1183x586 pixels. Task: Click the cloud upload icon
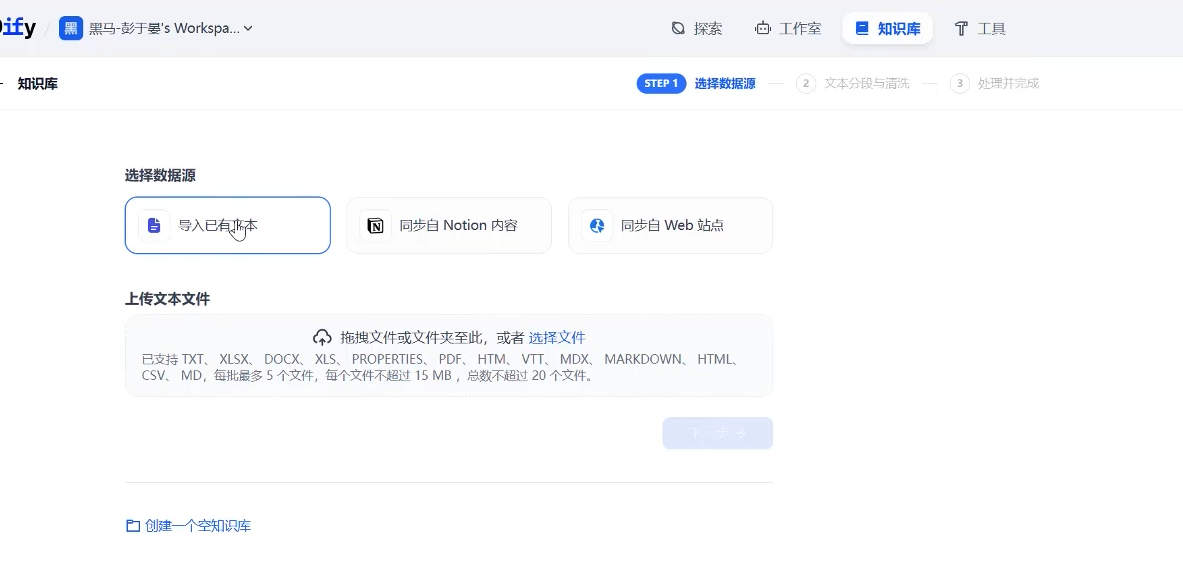pyautogui.click(x=322, y=338)
